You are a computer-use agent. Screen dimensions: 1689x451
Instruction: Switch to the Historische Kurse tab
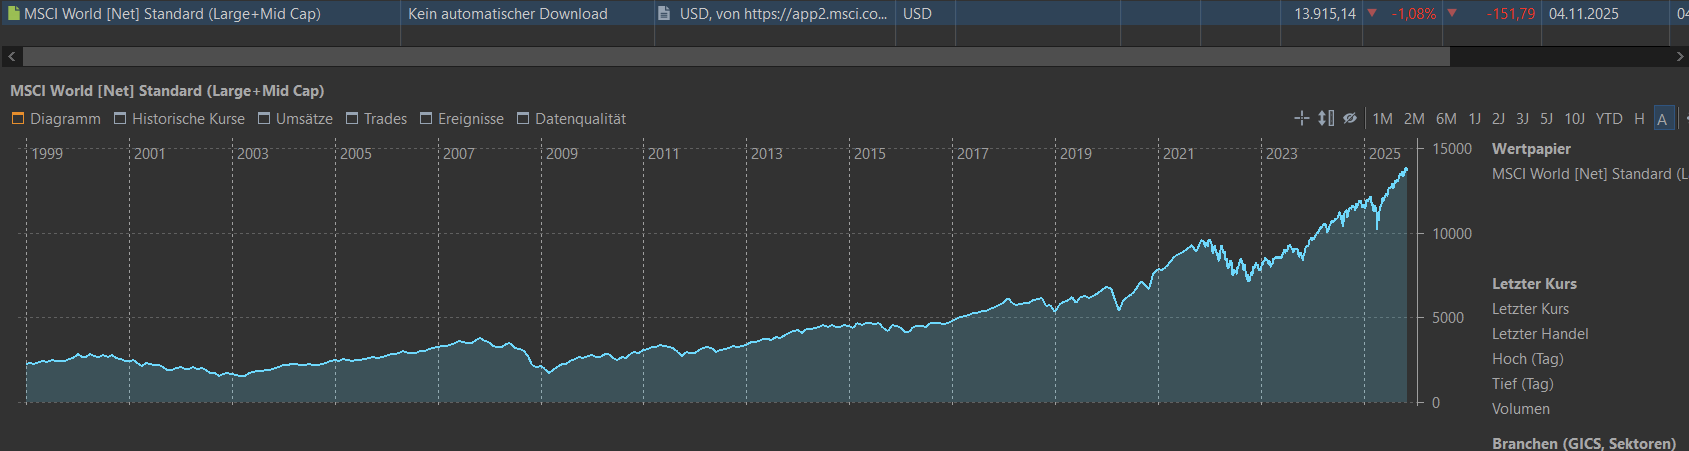click(x=179, y=119)
